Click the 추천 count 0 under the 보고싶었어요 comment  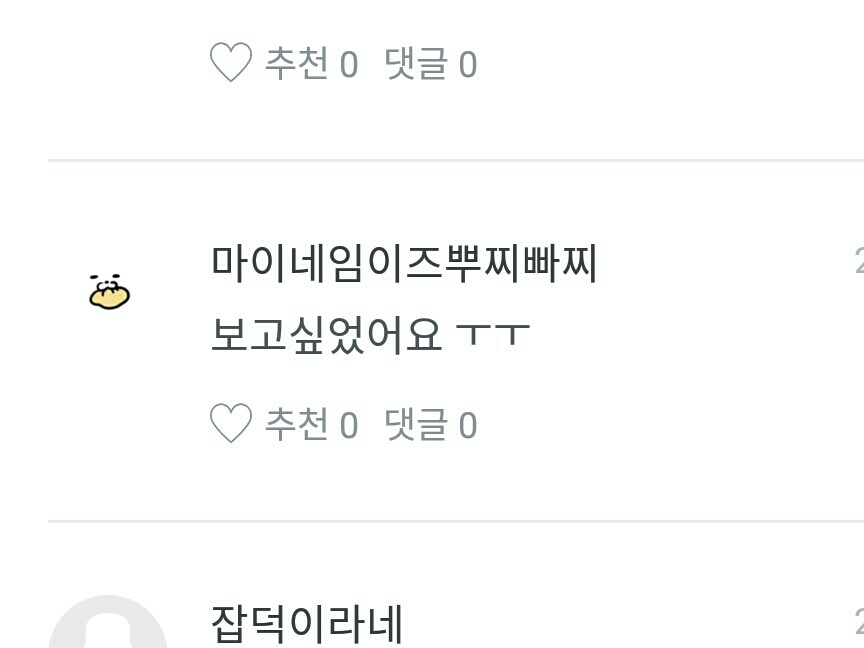tap(349, 425)
